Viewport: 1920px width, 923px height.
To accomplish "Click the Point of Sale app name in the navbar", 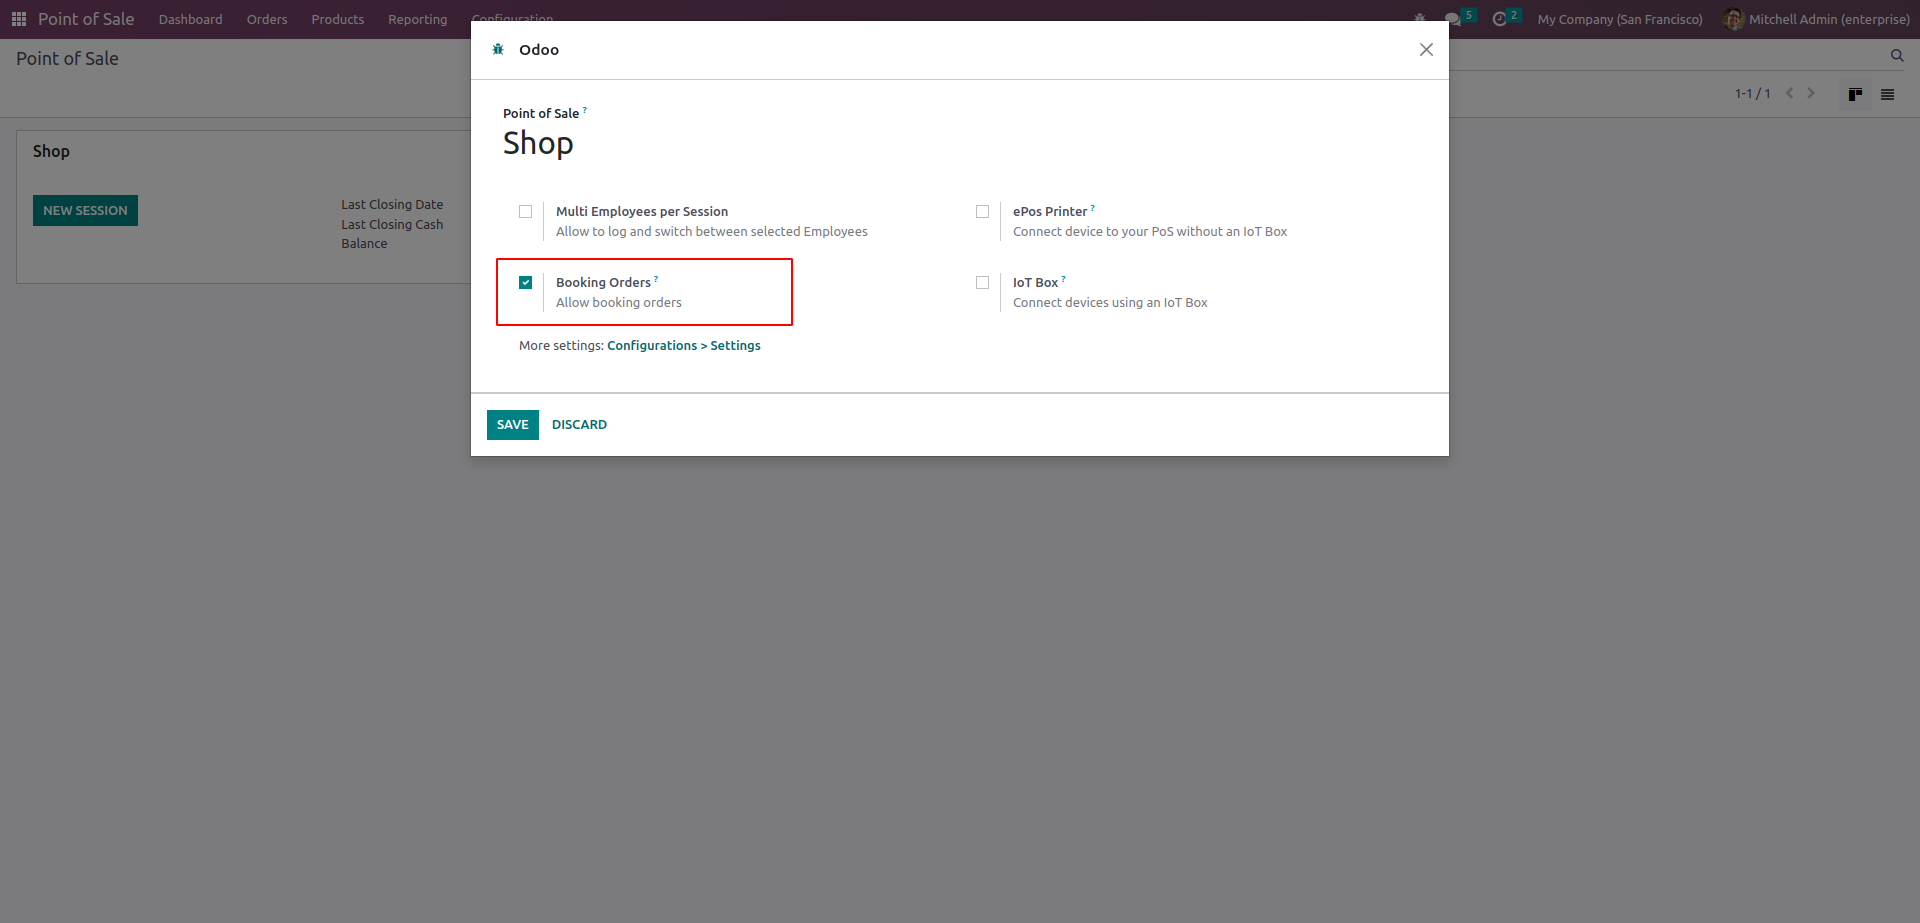I will 86,19.
